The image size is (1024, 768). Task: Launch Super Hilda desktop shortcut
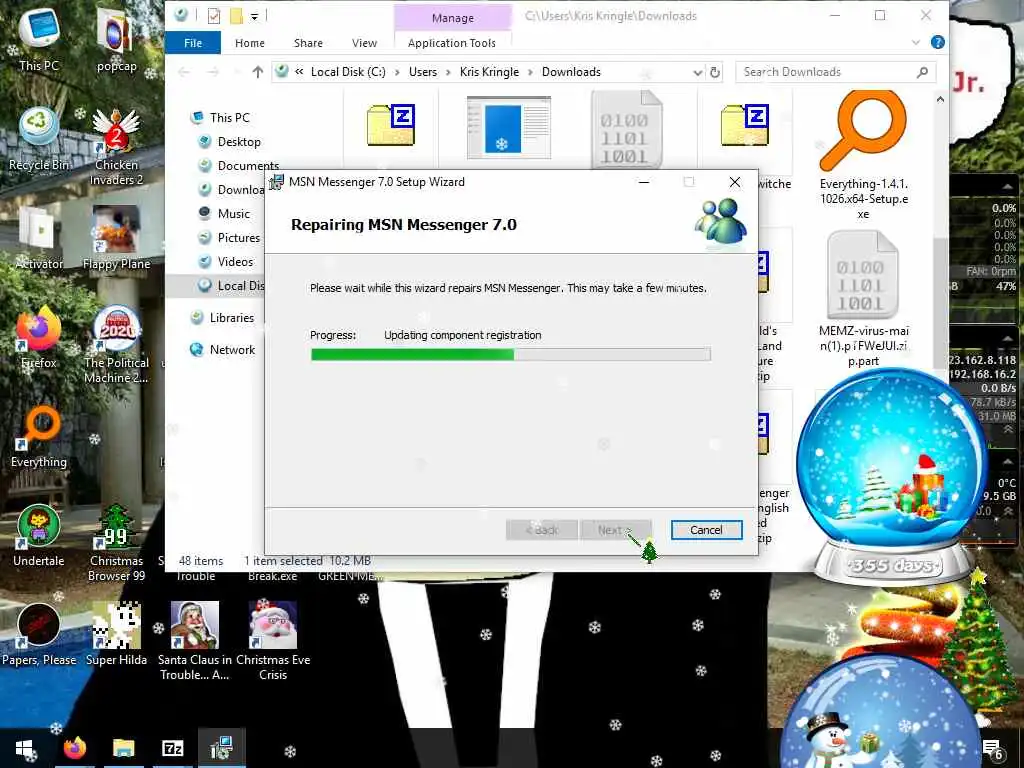pyautogui.click(x=116, y=635)
